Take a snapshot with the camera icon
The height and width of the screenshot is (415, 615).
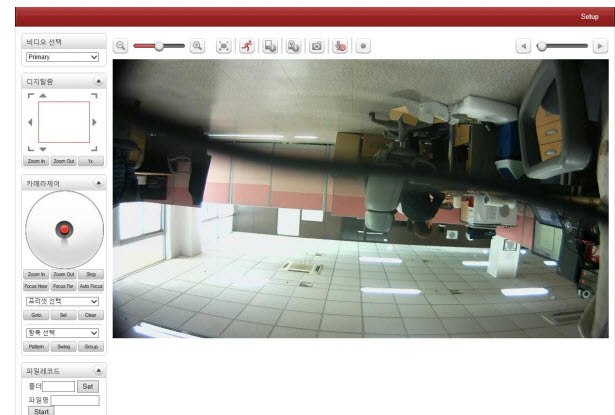pos(317,46)
